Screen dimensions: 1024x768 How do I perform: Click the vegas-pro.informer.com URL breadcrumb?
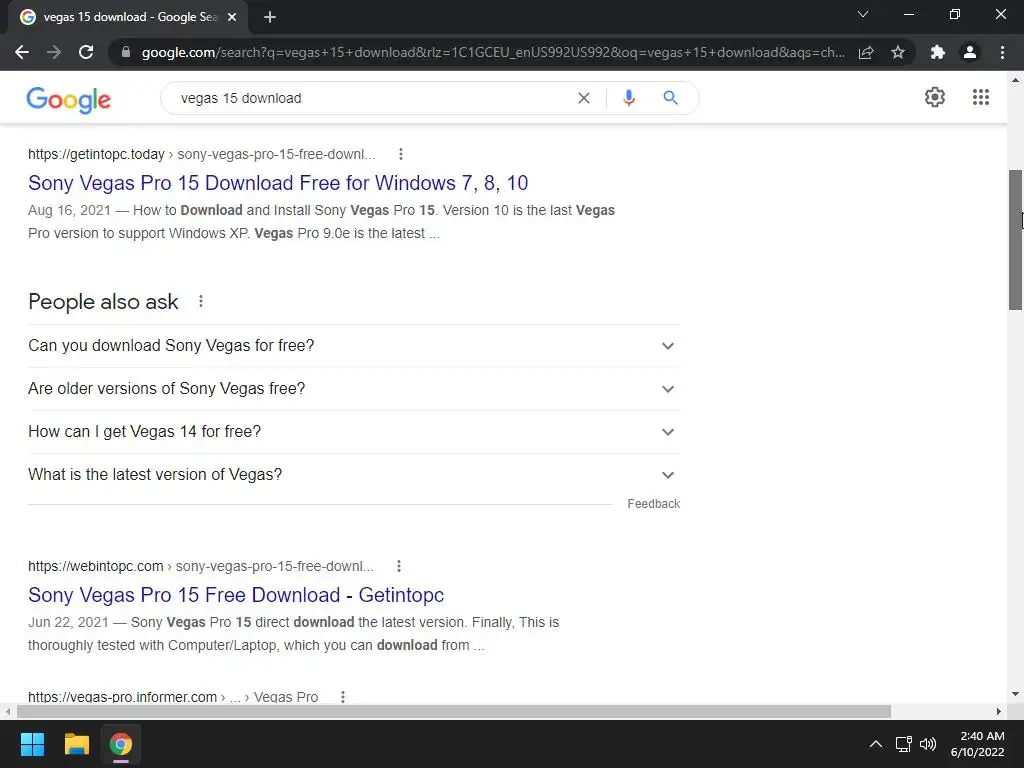pyautogui.click(x=173, y=697)
